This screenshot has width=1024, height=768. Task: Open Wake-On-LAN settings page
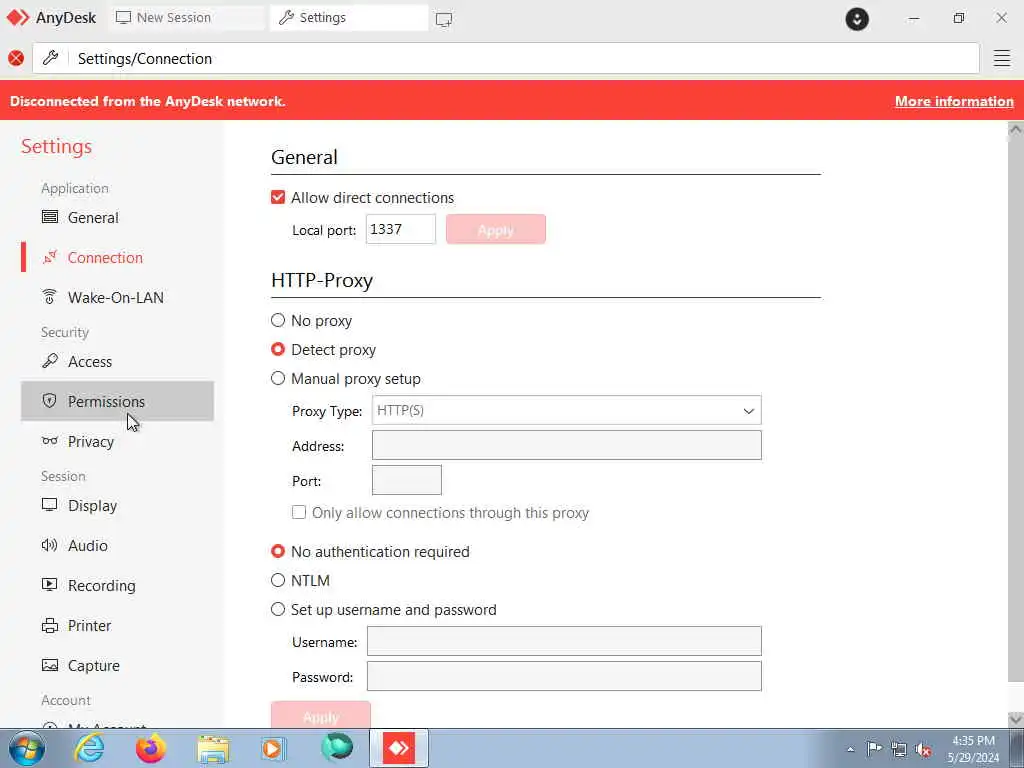click(x=118, y=297)
